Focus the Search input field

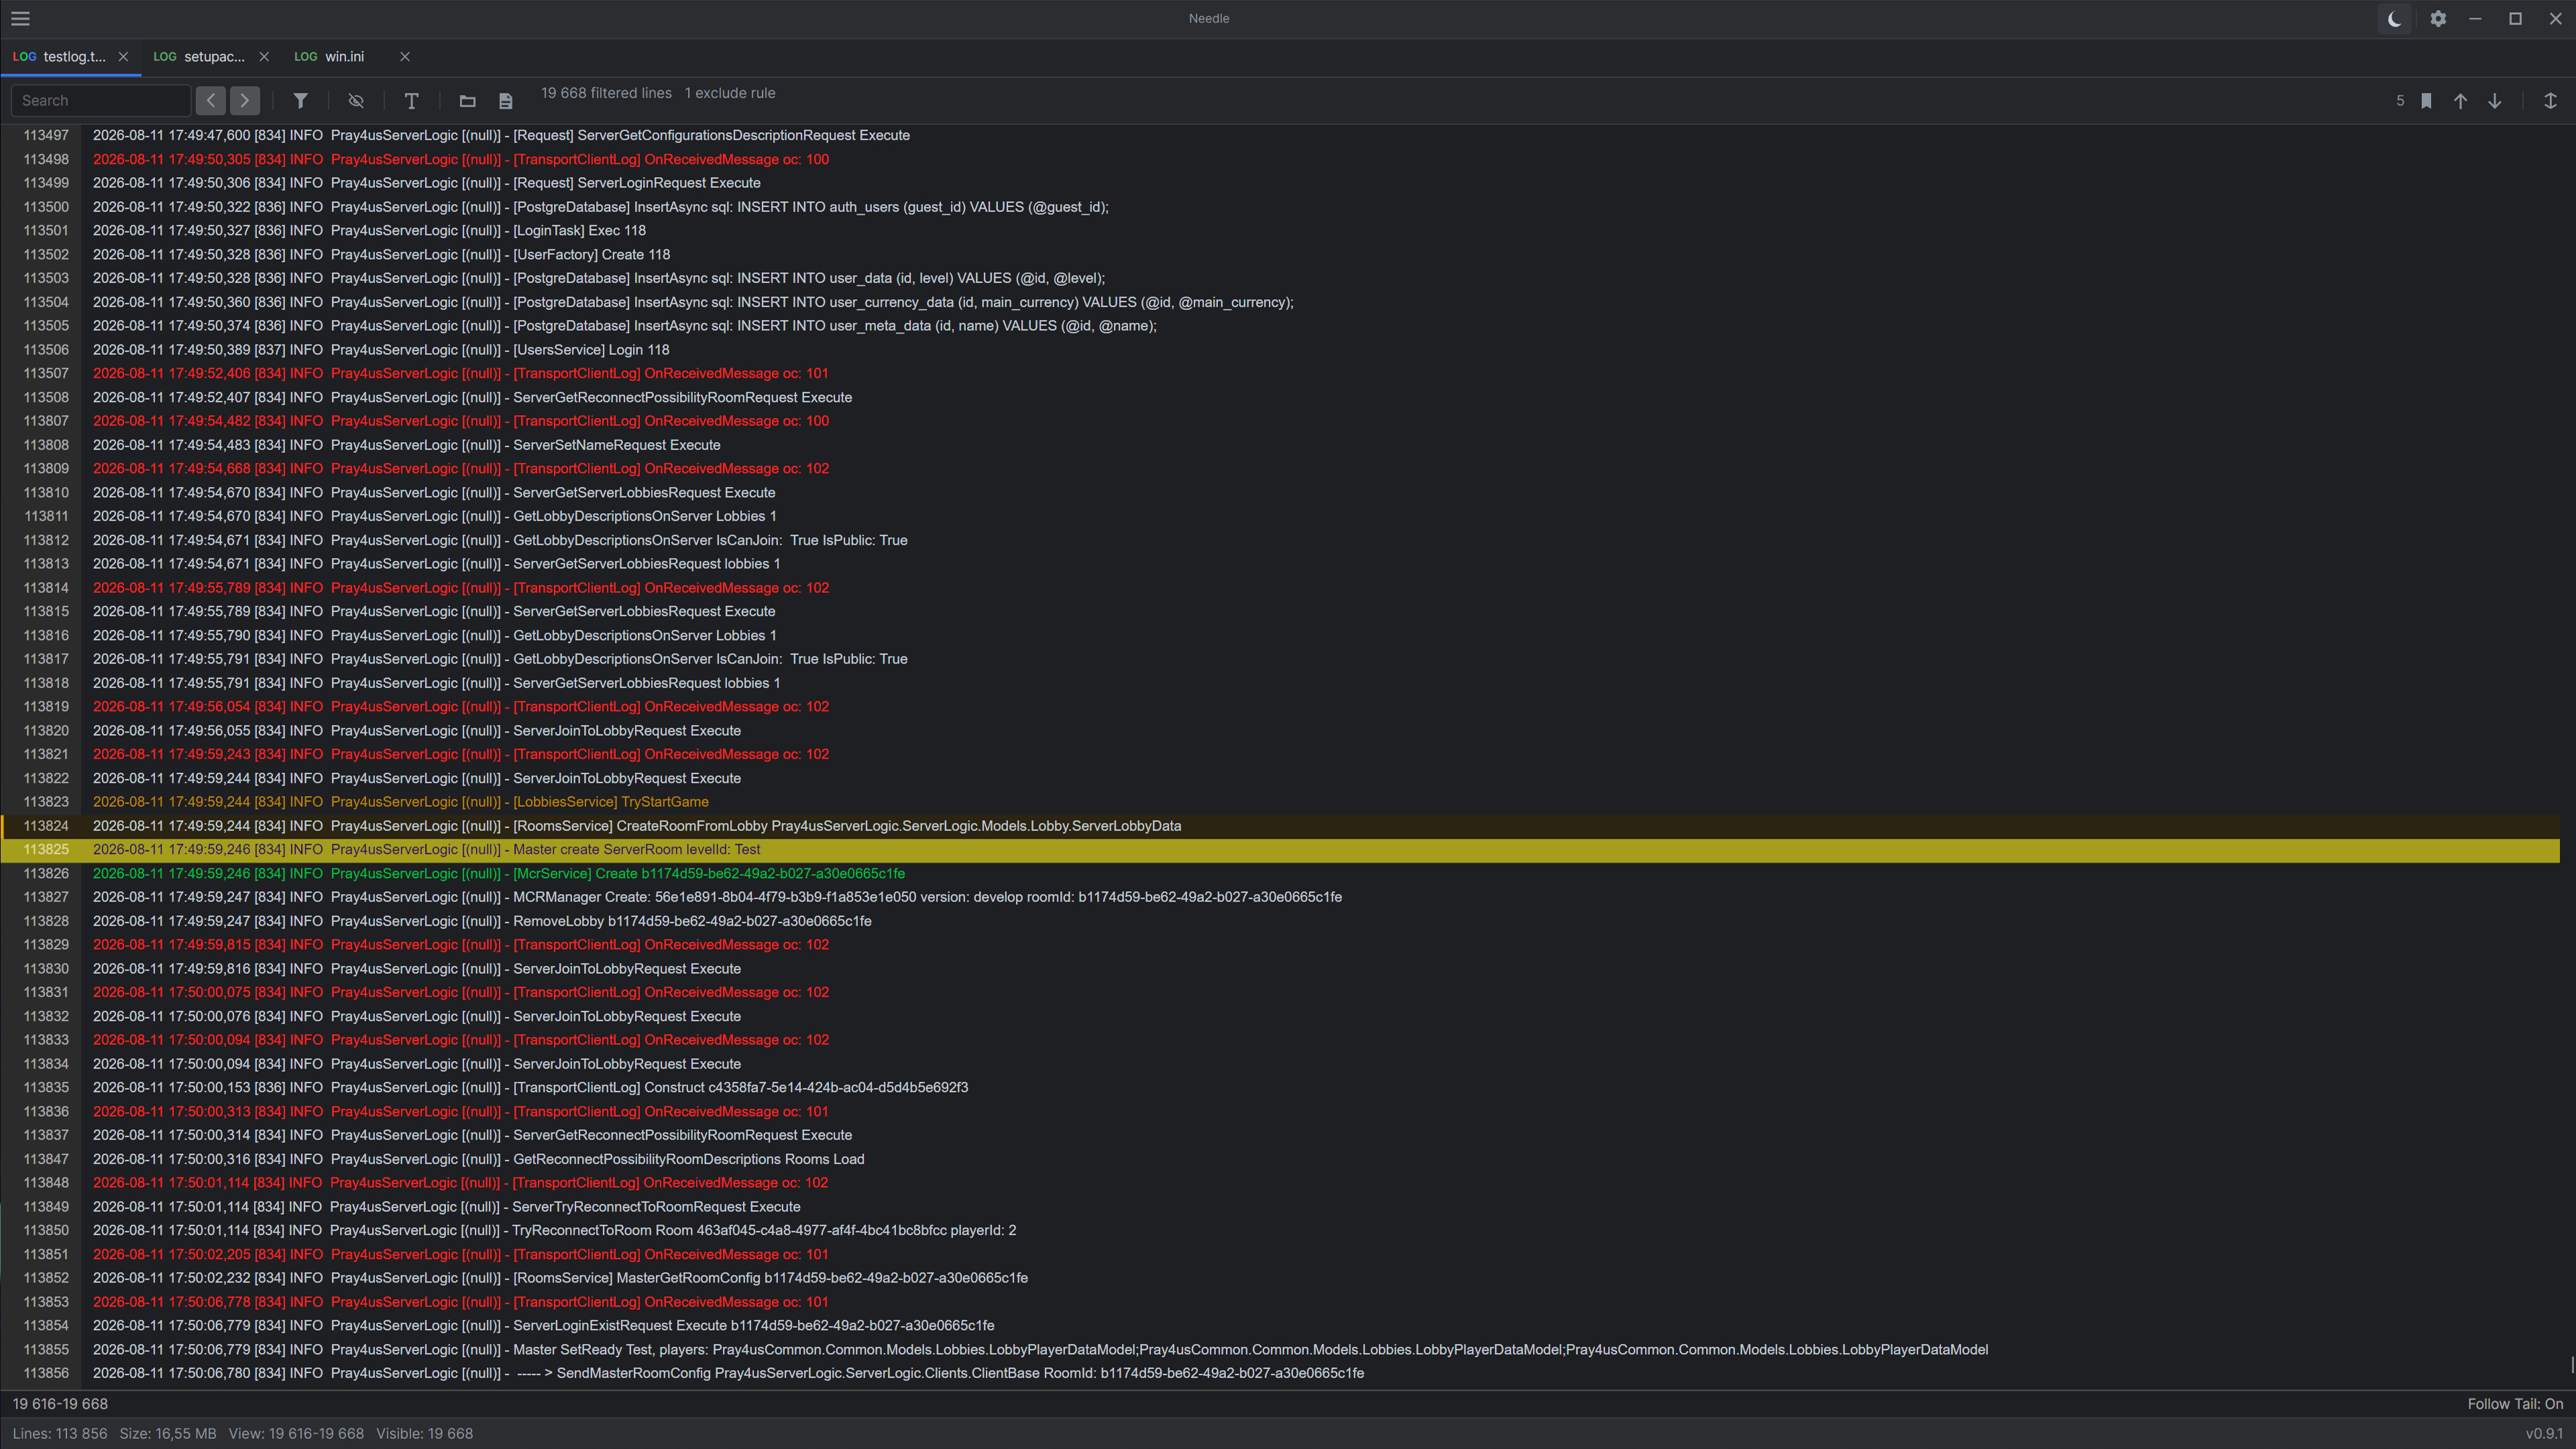[100, 101]
